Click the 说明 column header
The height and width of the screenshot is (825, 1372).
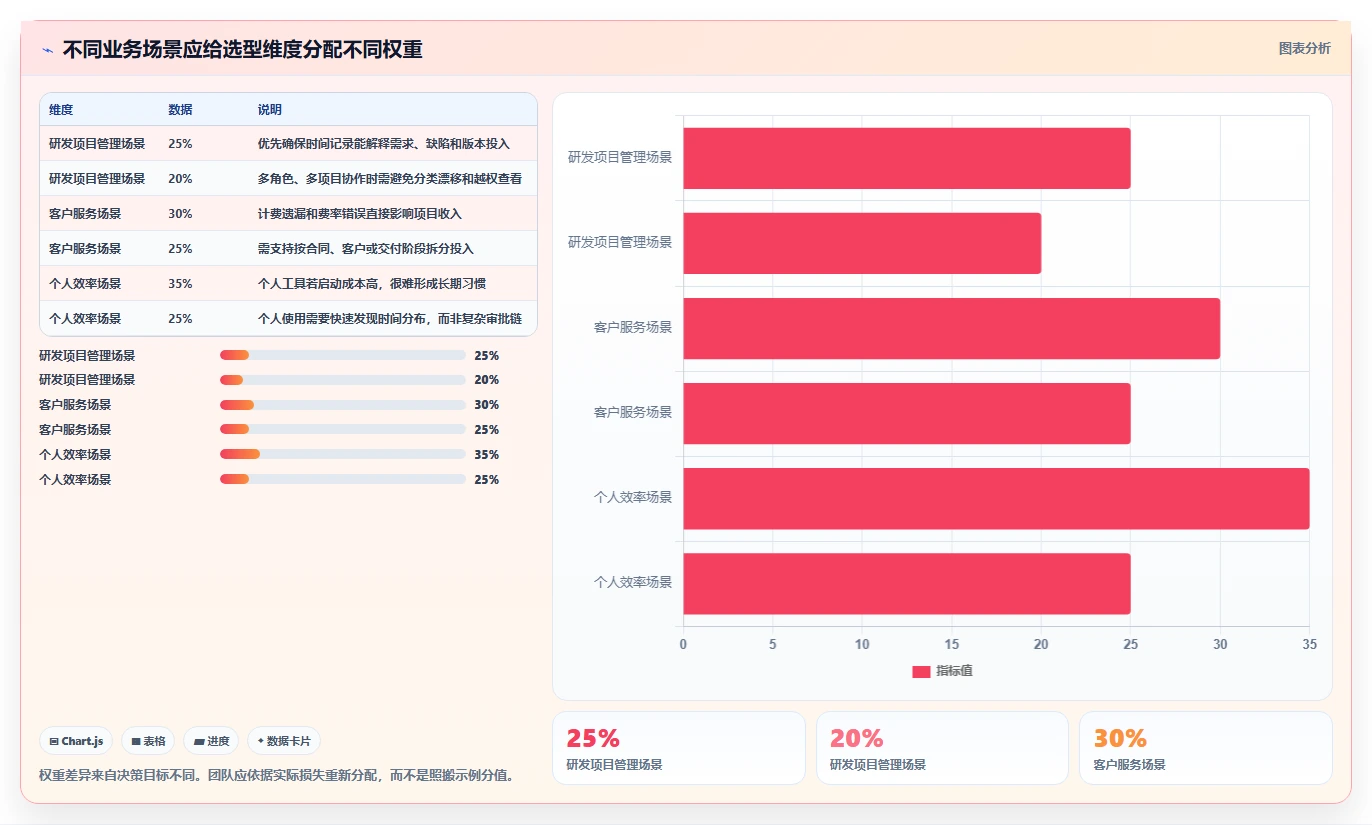[x=270, y=110]
